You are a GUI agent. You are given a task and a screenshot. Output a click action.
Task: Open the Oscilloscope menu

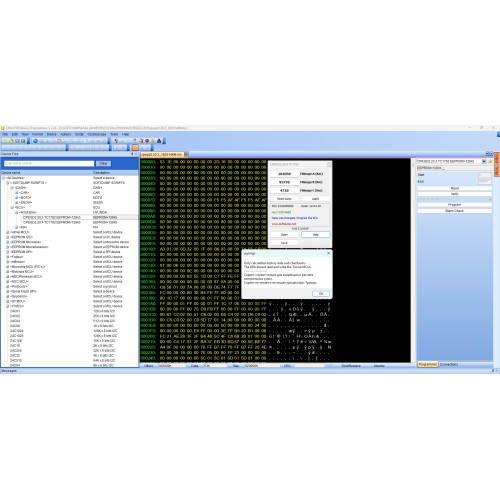point(97,134)
